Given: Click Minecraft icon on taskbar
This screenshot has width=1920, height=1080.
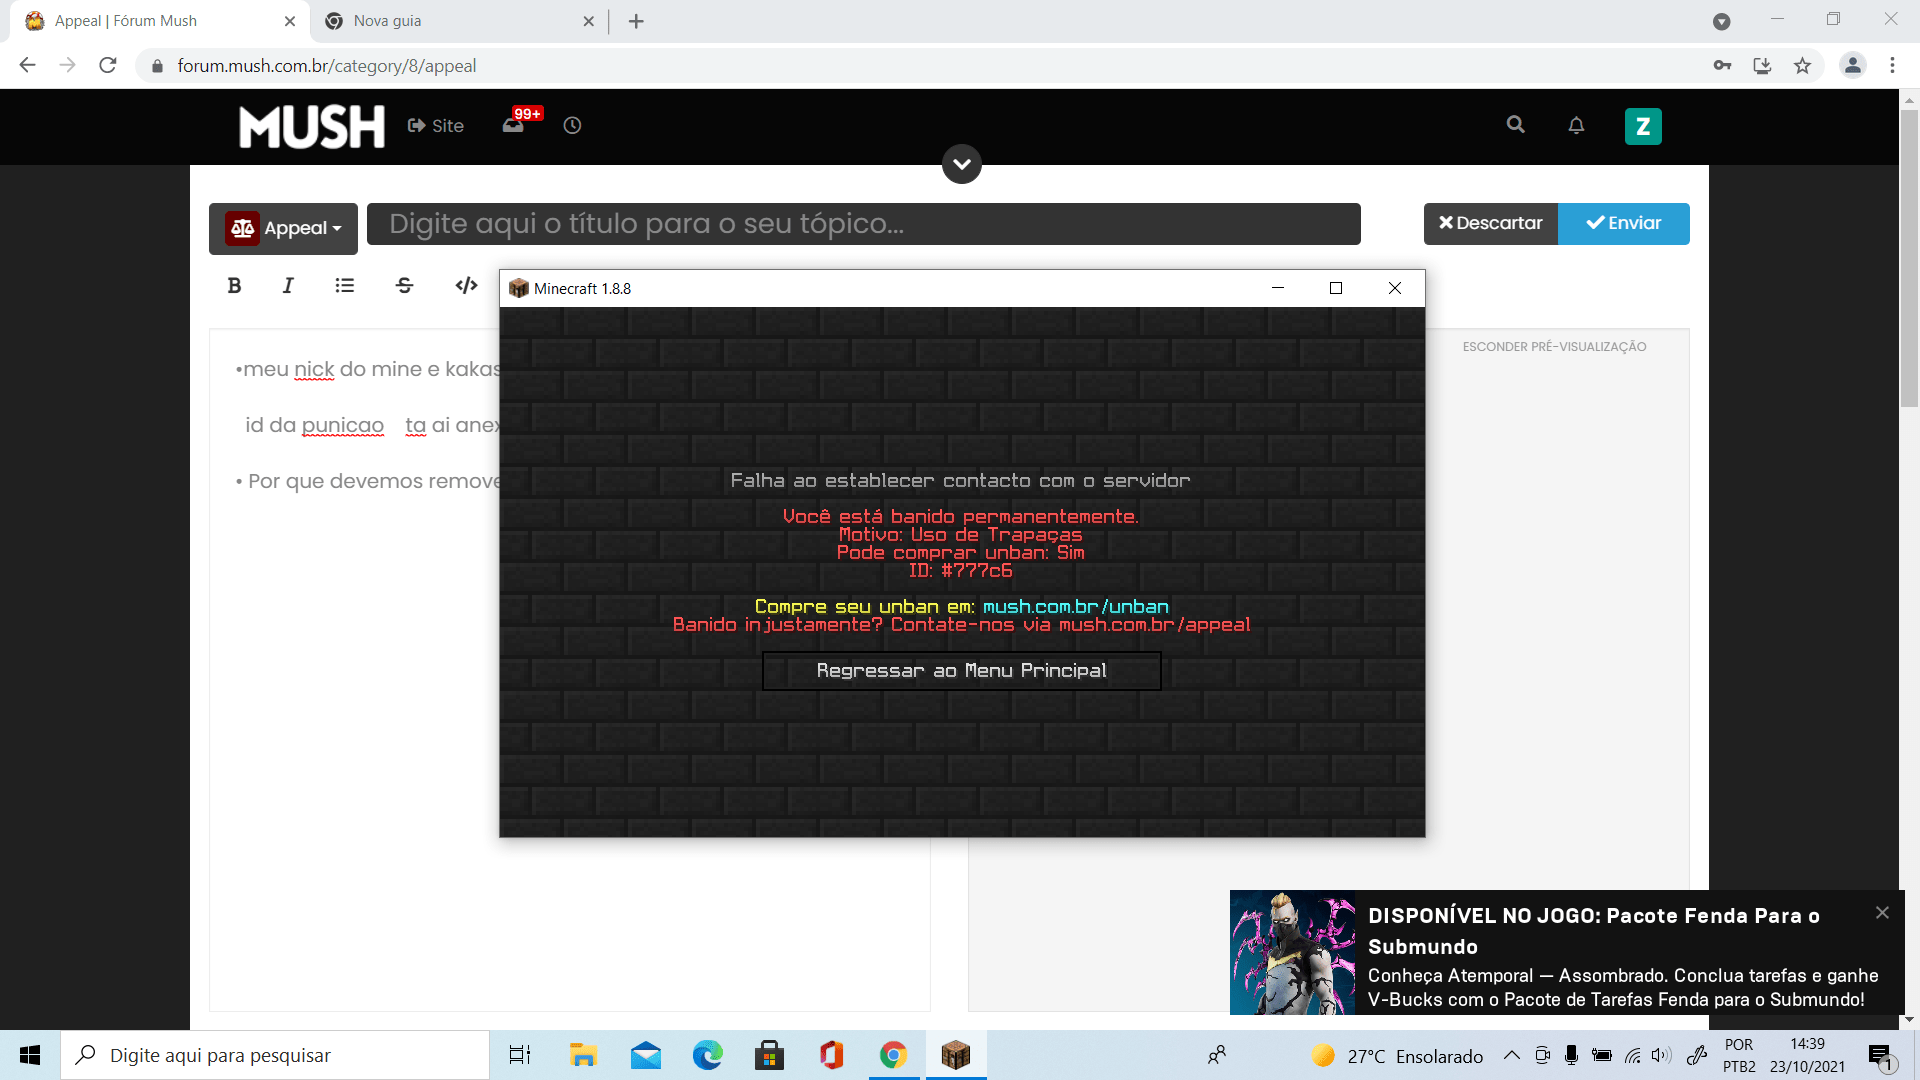Looking at the screenshot, I should tap(956, 1056).
